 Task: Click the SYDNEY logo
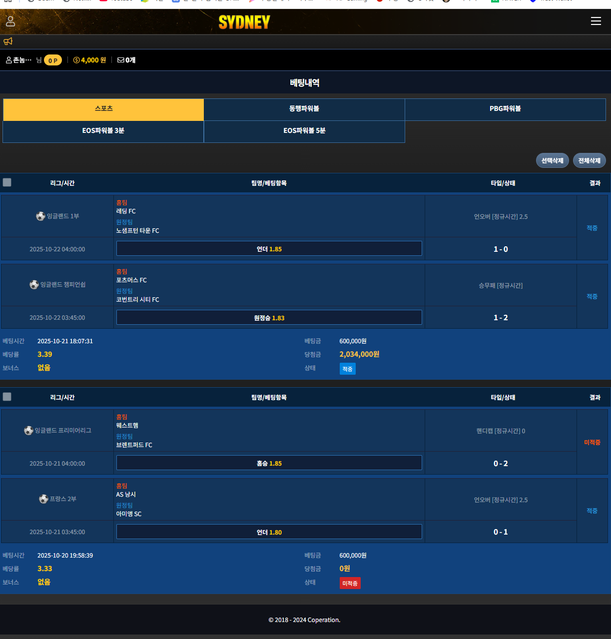coord(244,22)
